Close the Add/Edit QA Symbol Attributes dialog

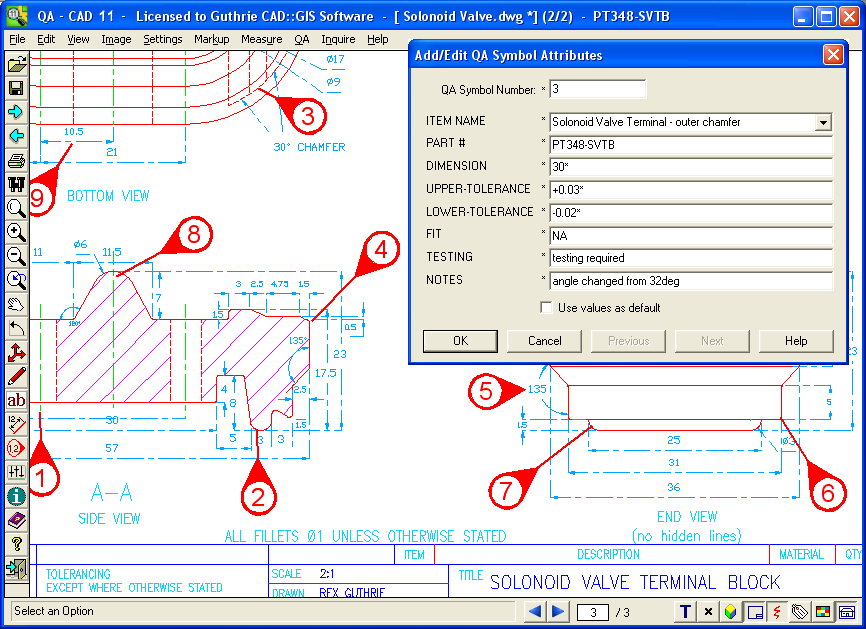tap(833, 55)
